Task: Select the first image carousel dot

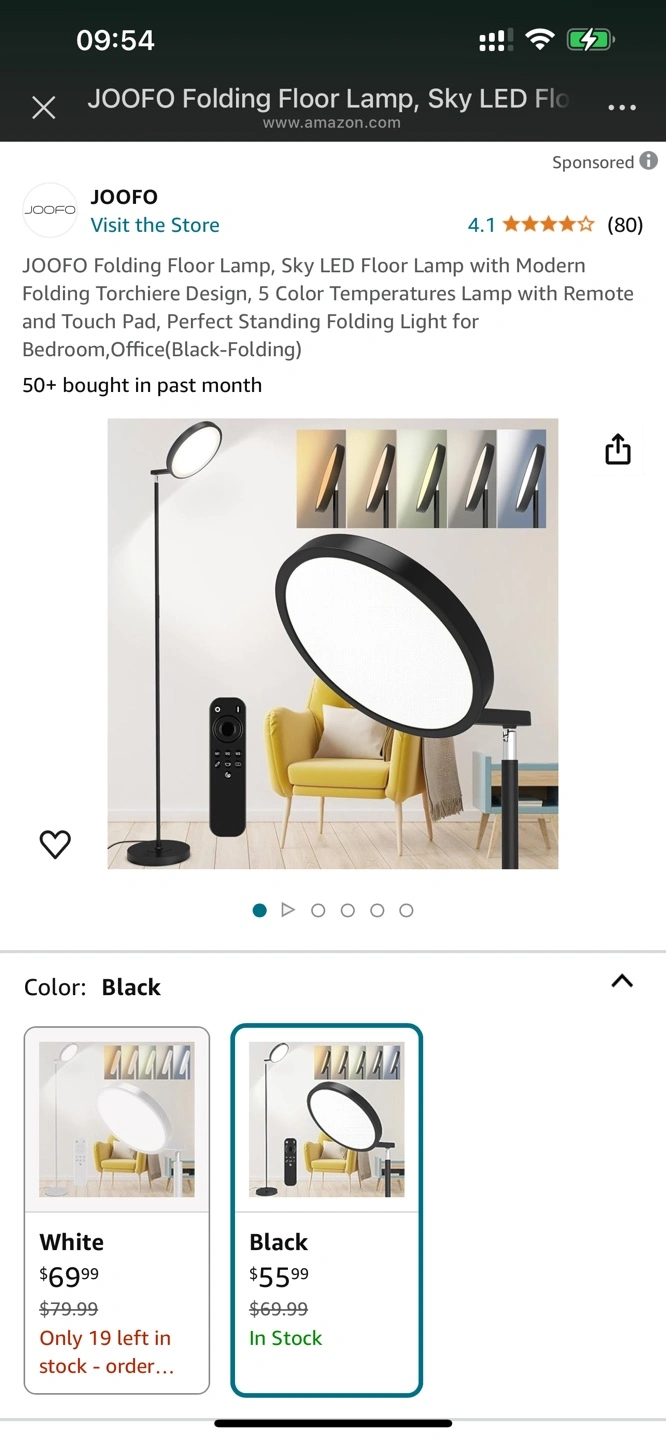Action: [x=260, y=910]
